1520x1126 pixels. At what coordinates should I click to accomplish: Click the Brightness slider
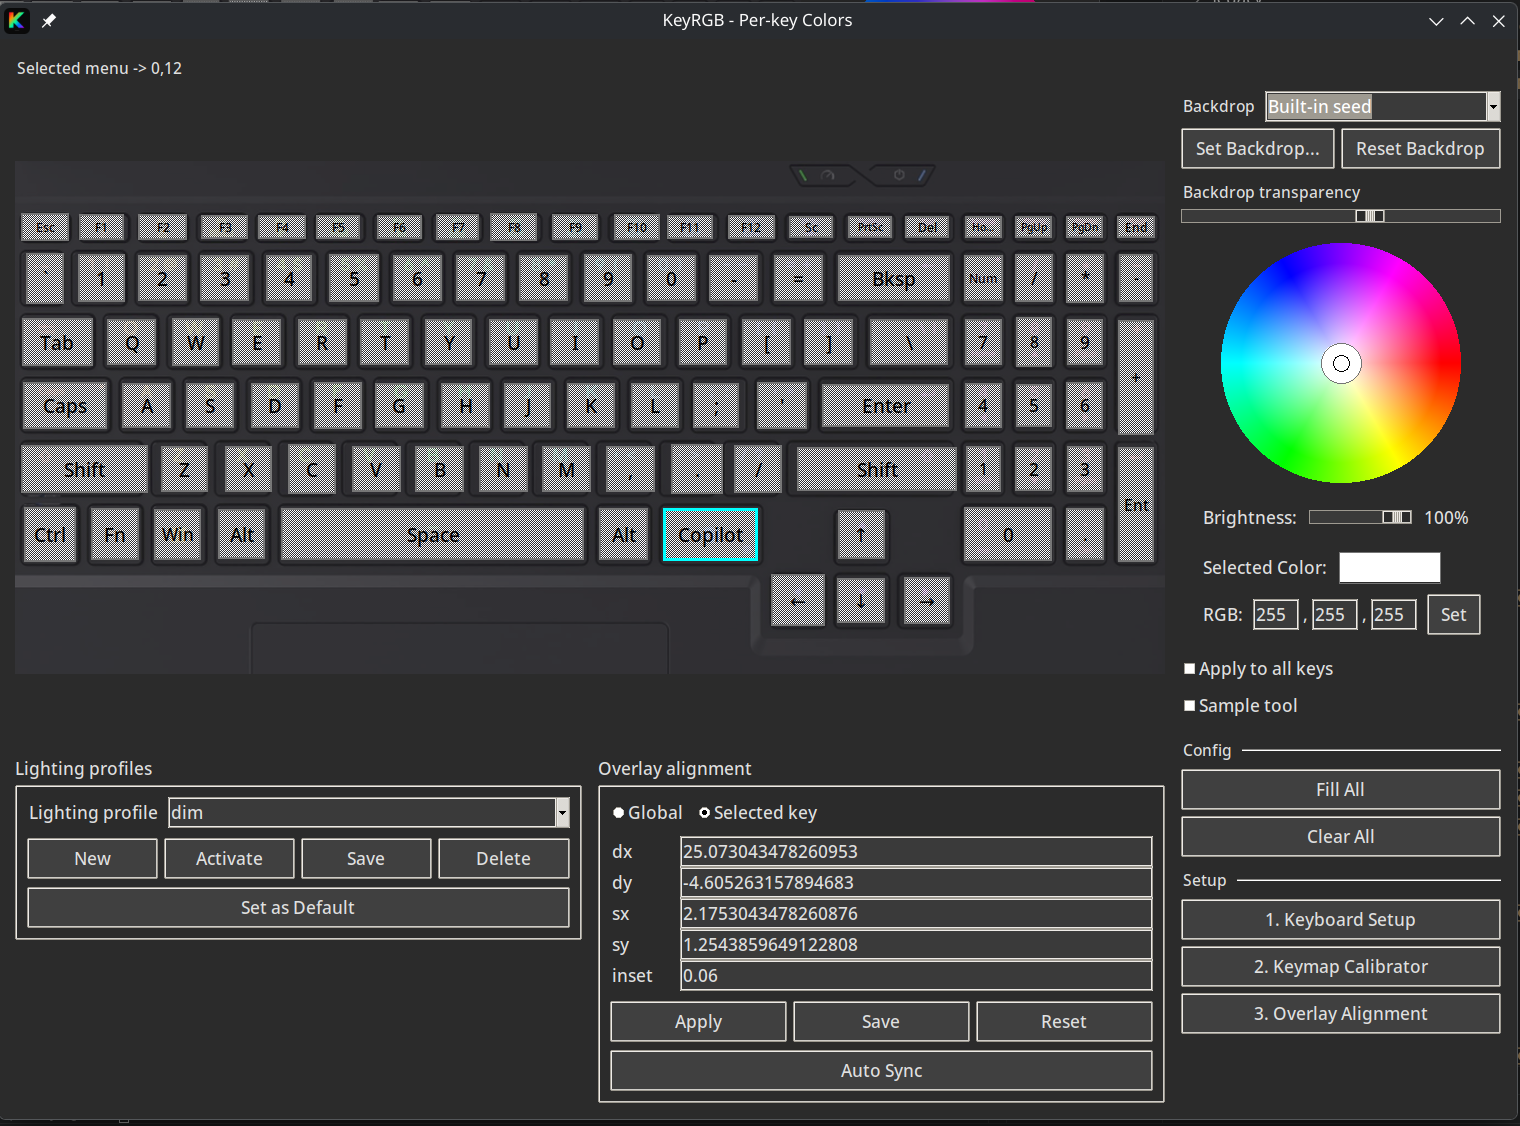1360,517
